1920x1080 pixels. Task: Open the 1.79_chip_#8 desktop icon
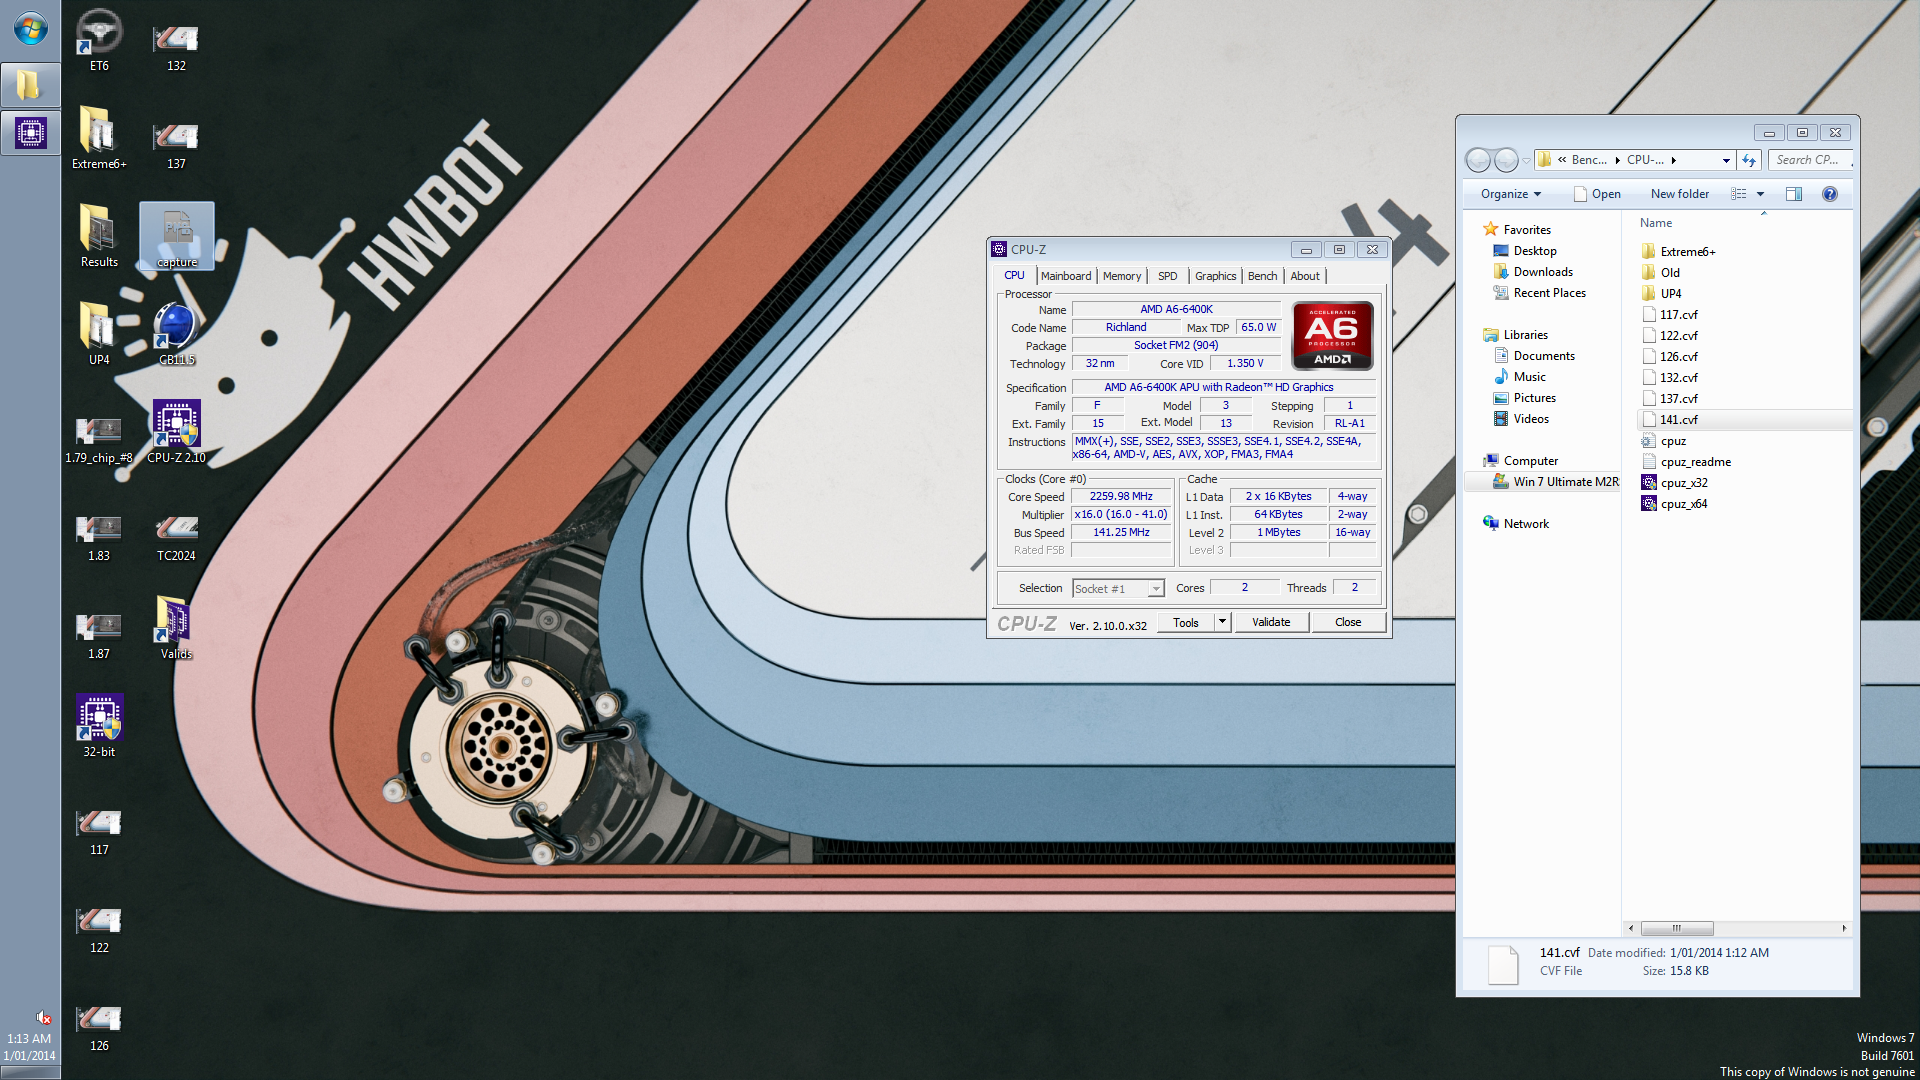(99, 440)
